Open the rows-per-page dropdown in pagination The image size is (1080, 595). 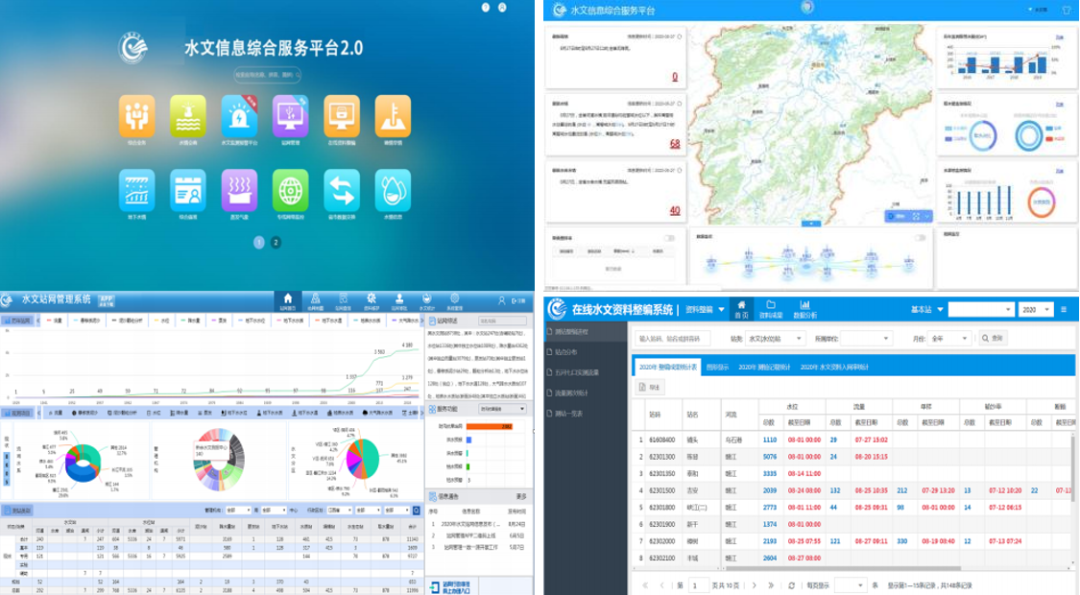[850, 585]
